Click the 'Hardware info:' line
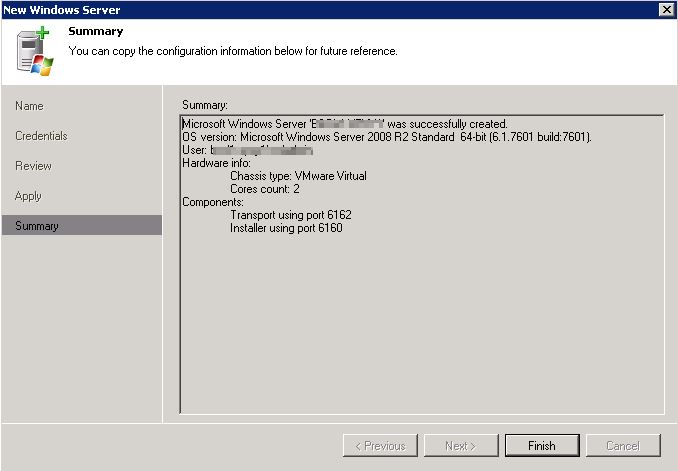The height and width of the screenshot is (471, 678). point(216,163)
